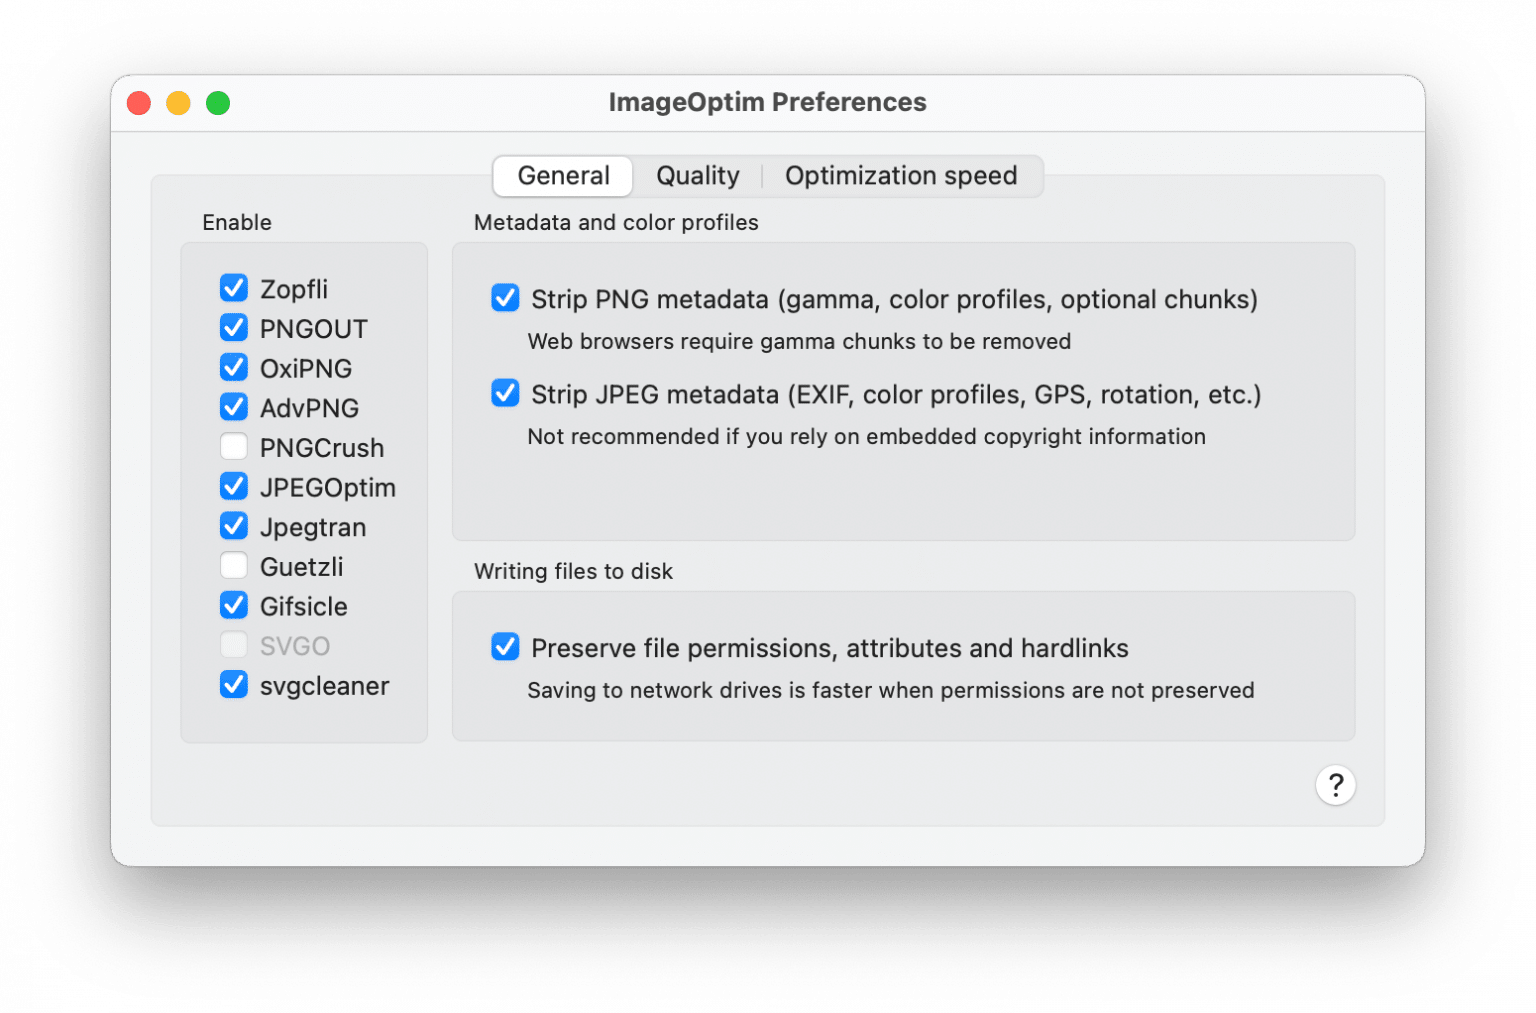The image size is (1536, 1013).
Task: Close the Preferences window with red button
Action: tap(139, 103)
